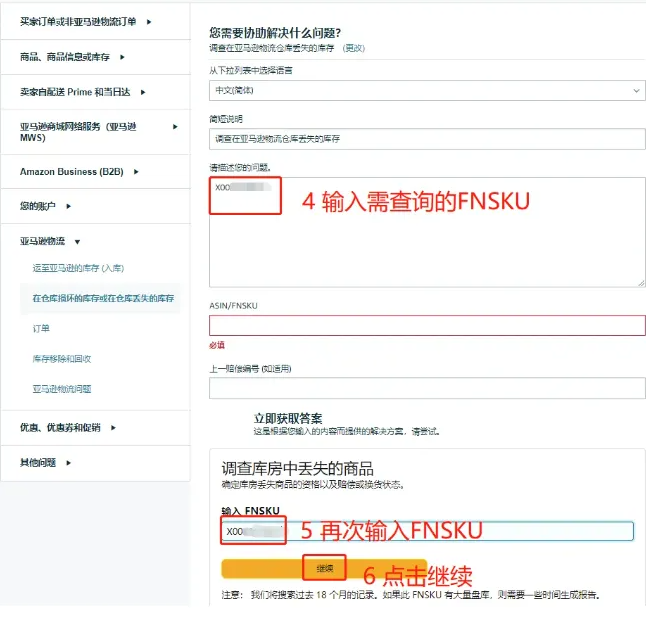This screenshot has width=646, height=618.
Task: Open 亚马逊物流问题 sub-item
Action: coord(62,389)
